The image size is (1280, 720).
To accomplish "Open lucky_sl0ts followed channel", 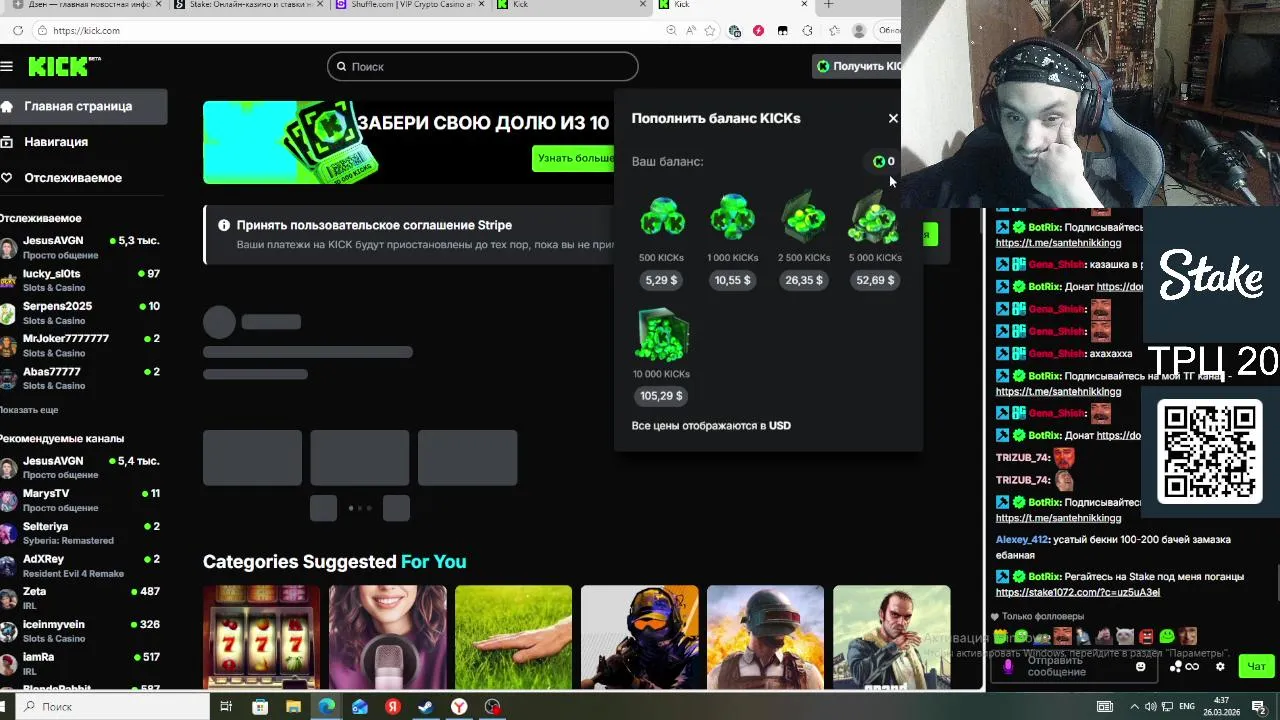I will click(80, 280).
